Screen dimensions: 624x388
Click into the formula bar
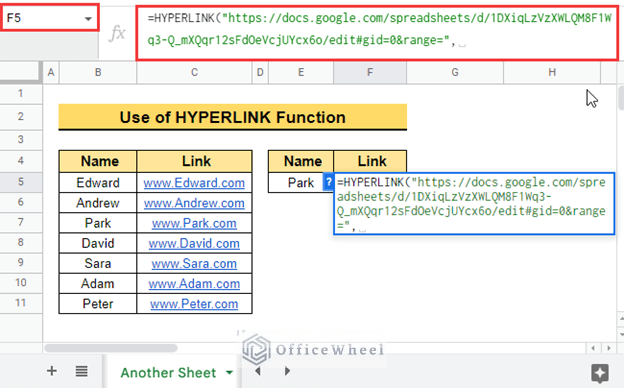click(x=377, y=33)
